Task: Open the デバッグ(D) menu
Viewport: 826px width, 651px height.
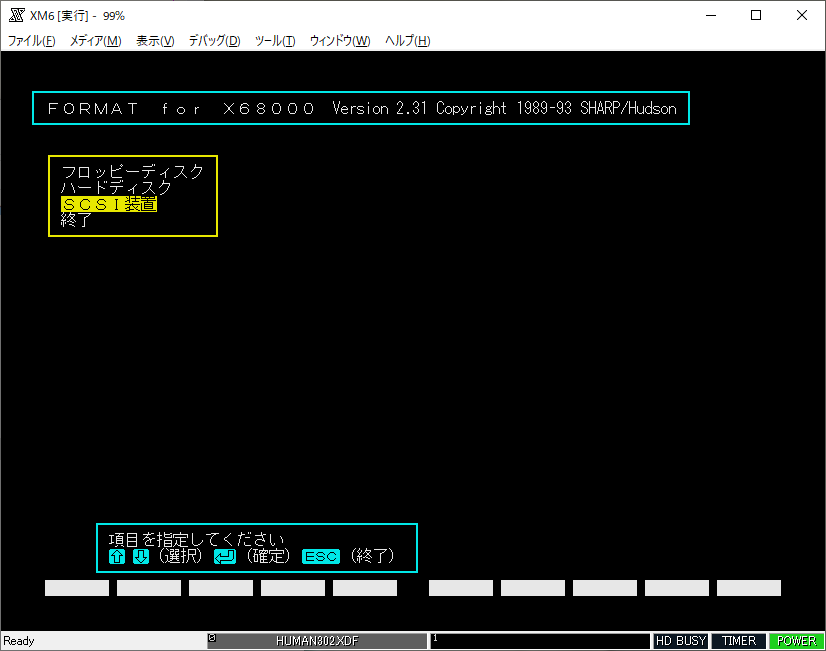Action: tap(214, 41)
